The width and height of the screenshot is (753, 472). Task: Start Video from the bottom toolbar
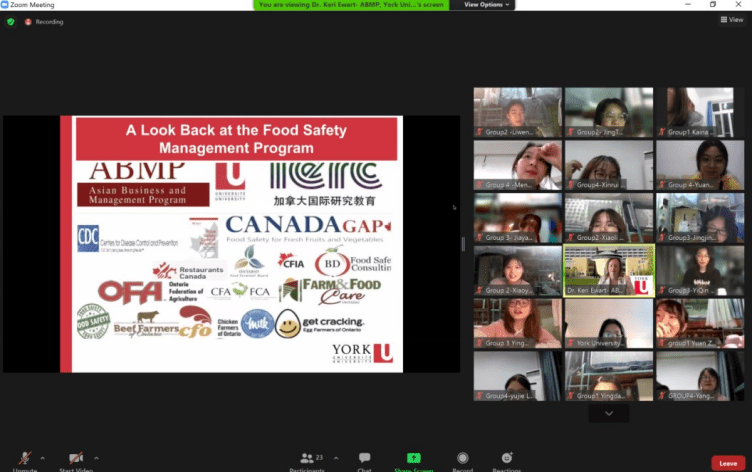click(x=76, y=459)
